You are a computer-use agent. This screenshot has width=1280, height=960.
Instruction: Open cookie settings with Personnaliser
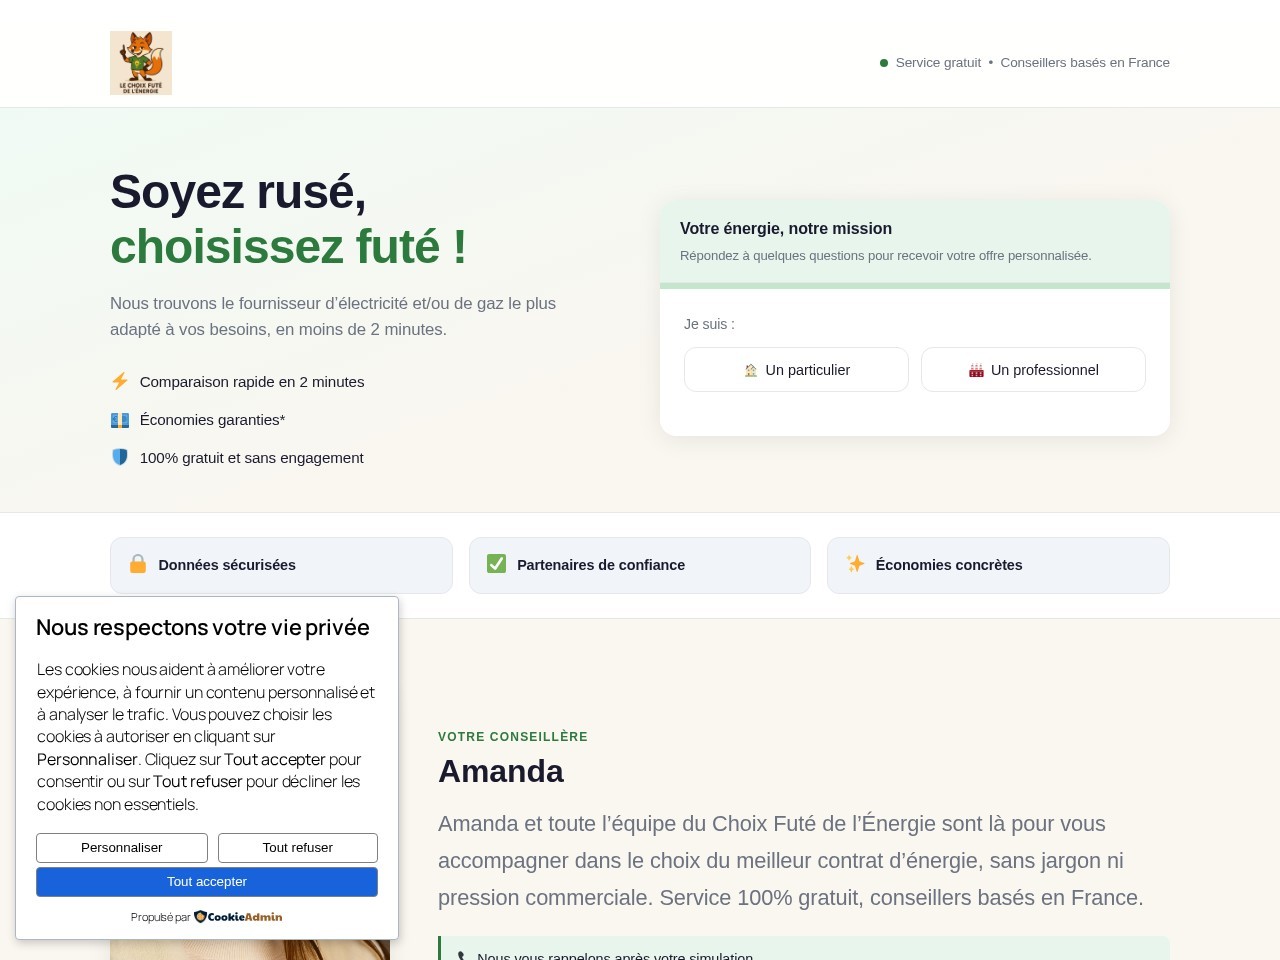point(122,848)
